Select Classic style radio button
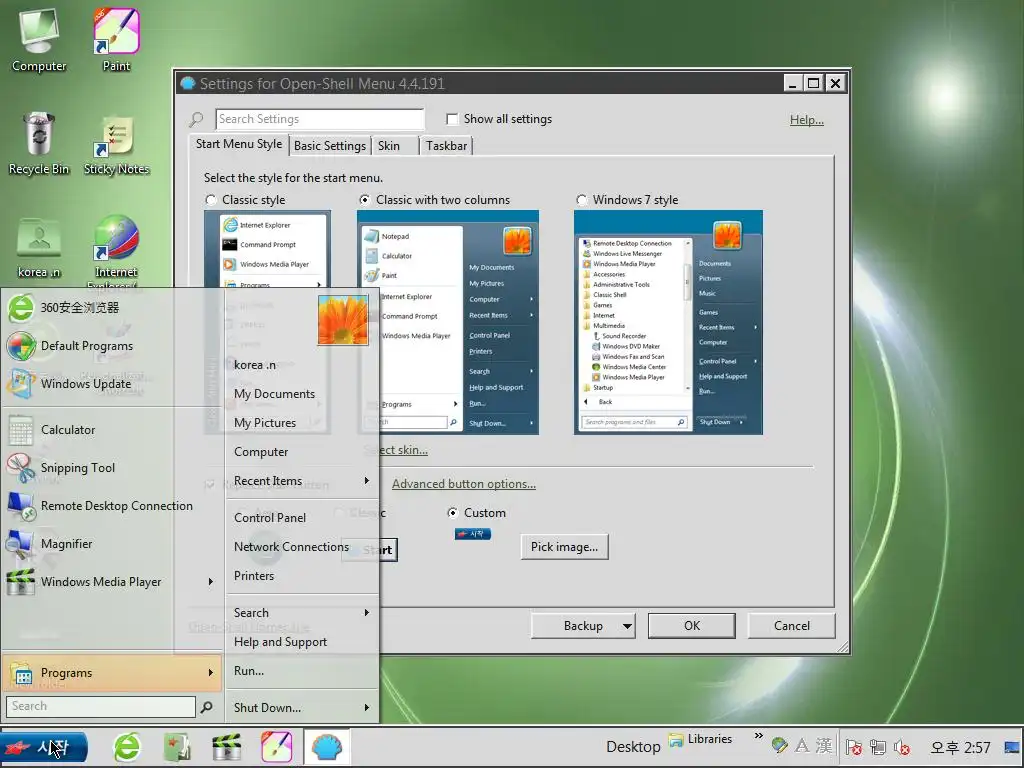This screenshot has height=768, width=1024. click(211, 200)
